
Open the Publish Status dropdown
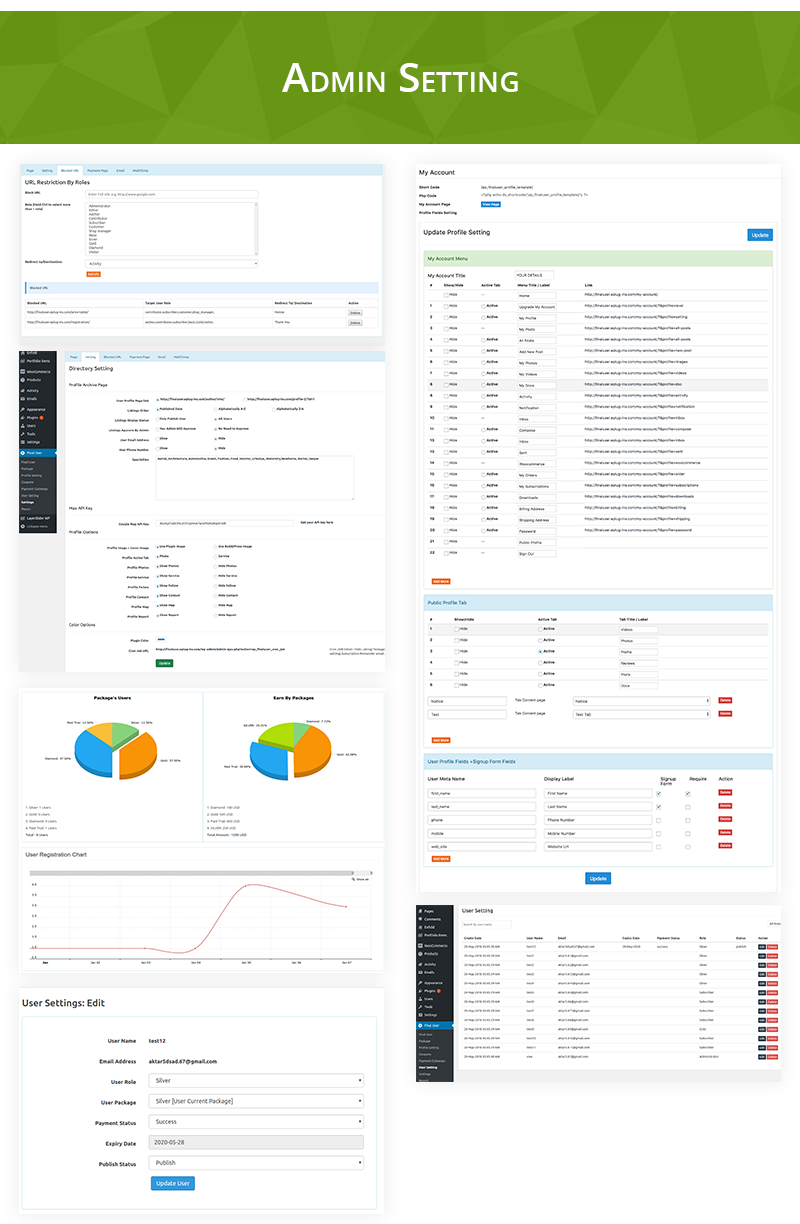click(256, 1163)
